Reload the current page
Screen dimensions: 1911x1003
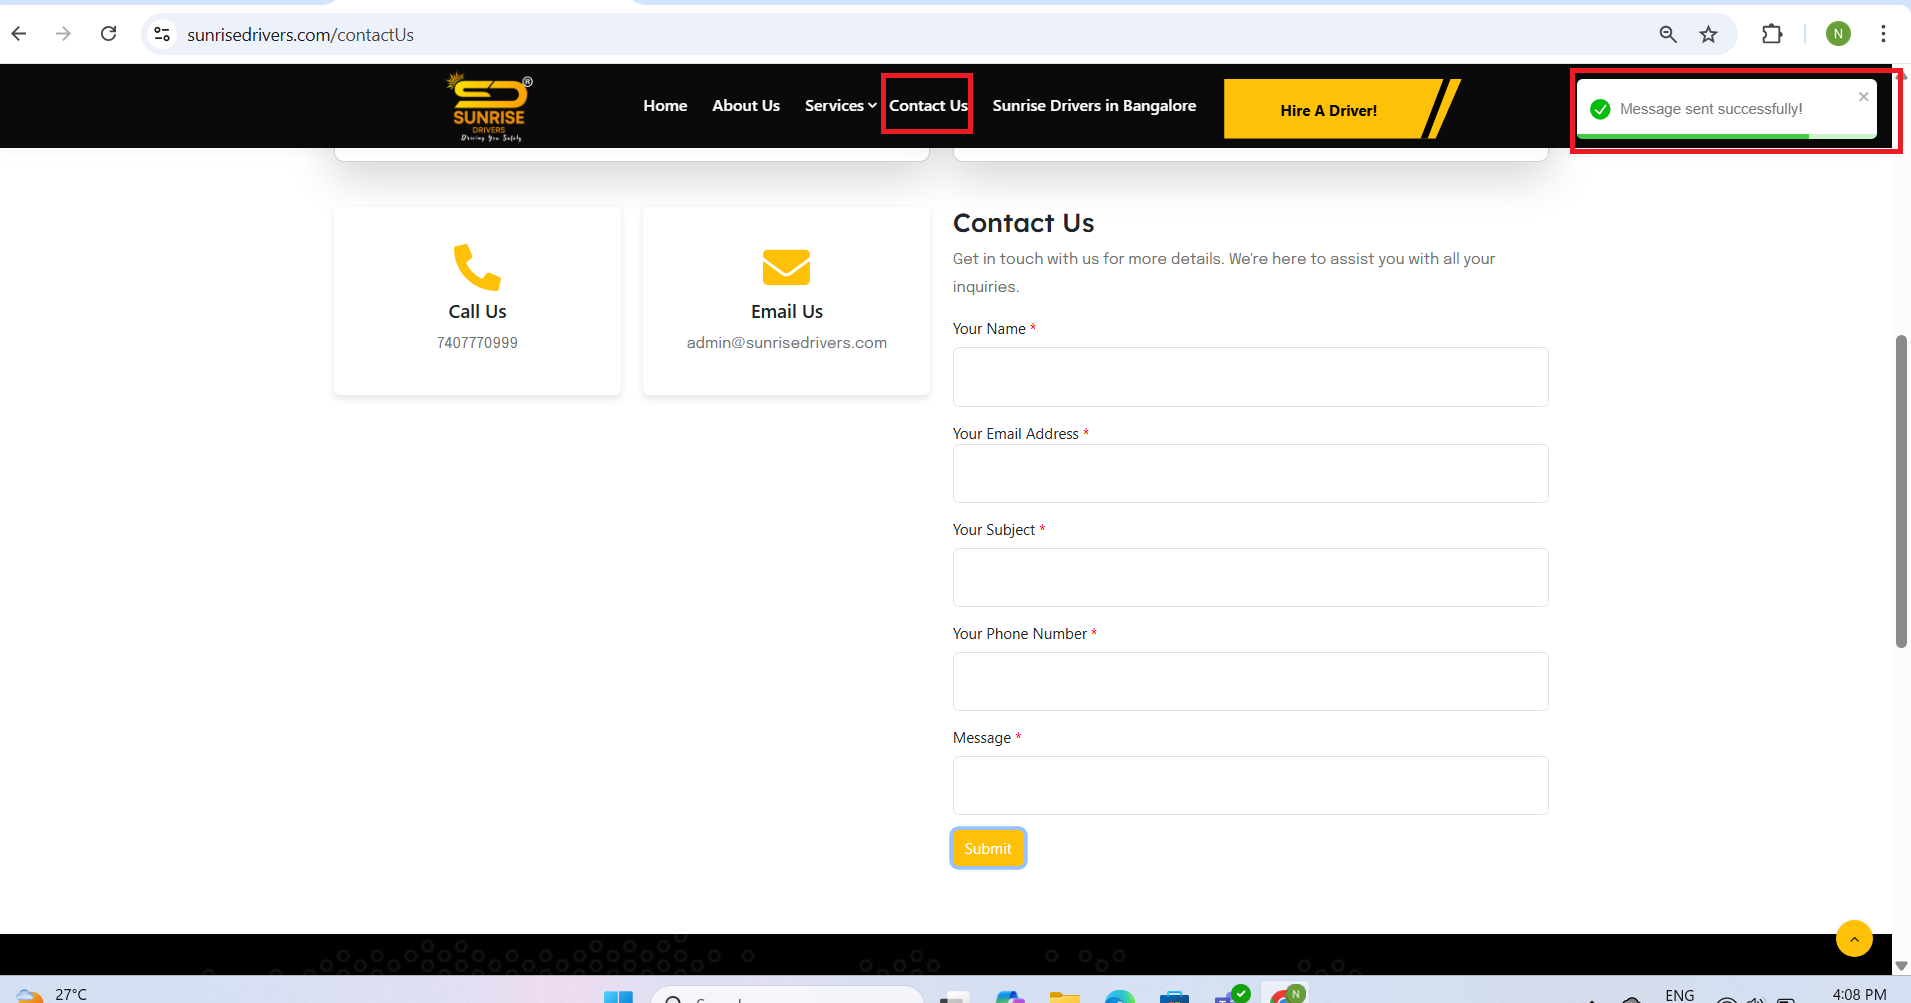pos(108,34)
